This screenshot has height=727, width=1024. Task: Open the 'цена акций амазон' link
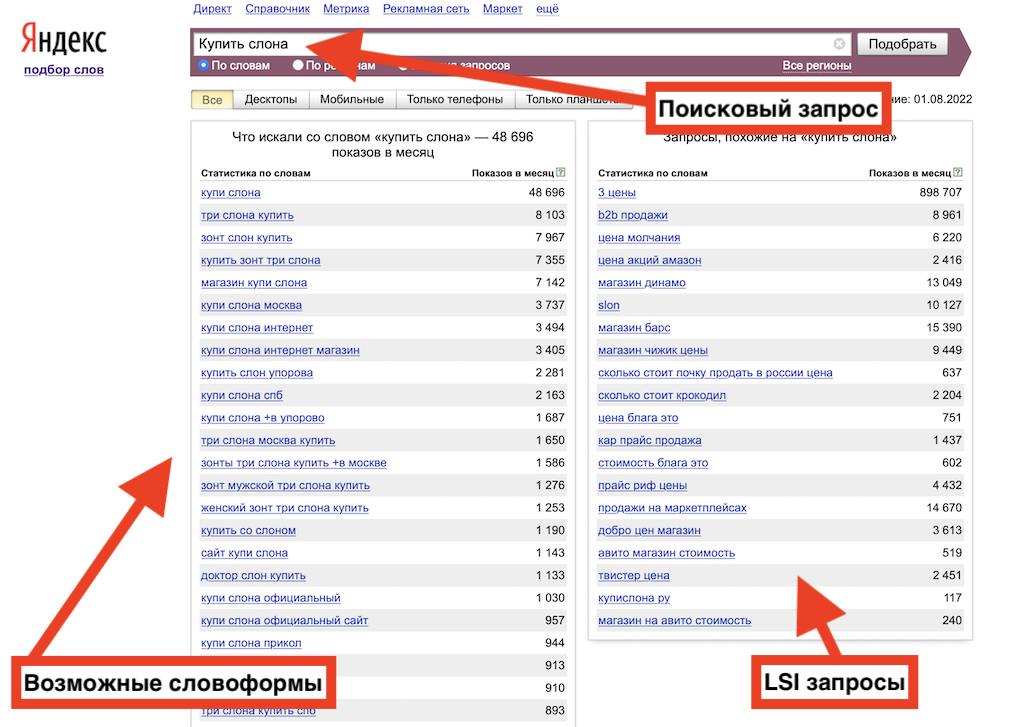pos(650,260)
